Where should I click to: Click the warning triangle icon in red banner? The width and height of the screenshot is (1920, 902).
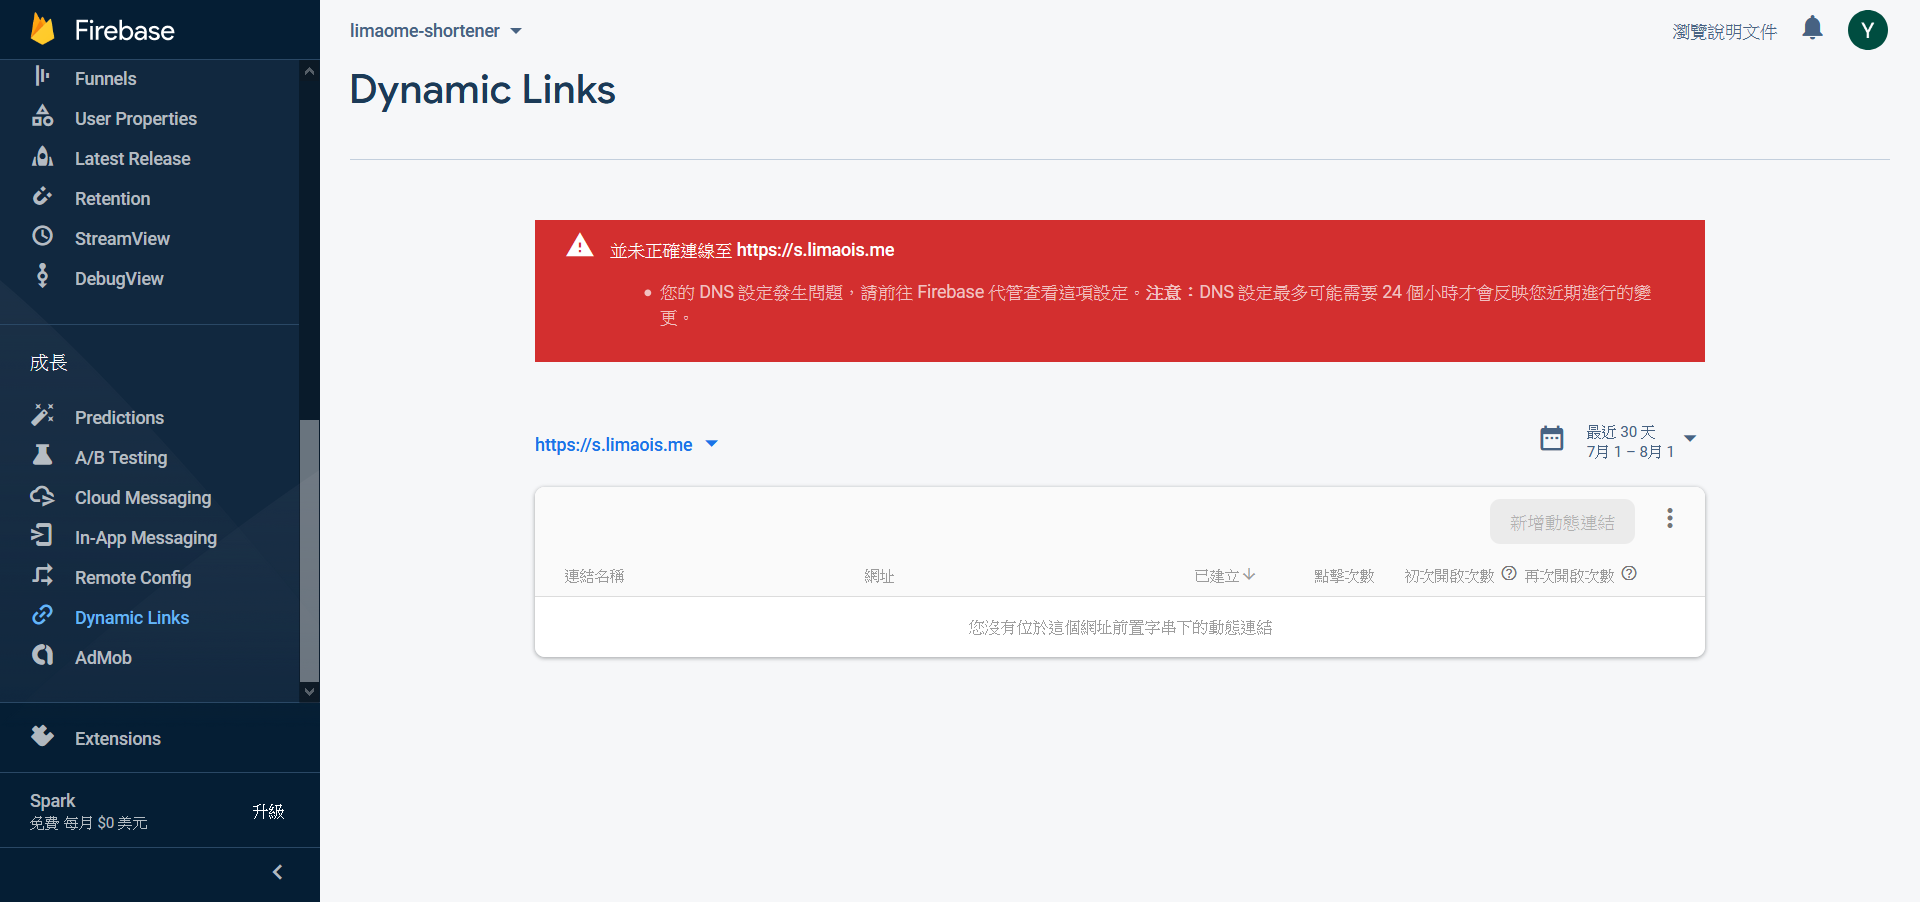(x=580, y=246)
